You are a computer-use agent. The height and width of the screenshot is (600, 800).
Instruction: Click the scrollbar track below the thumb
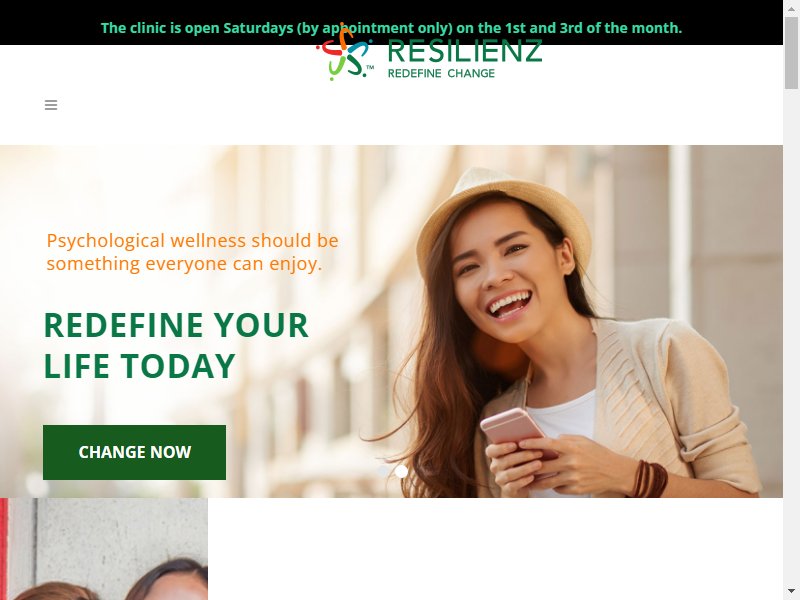[791, 337]
